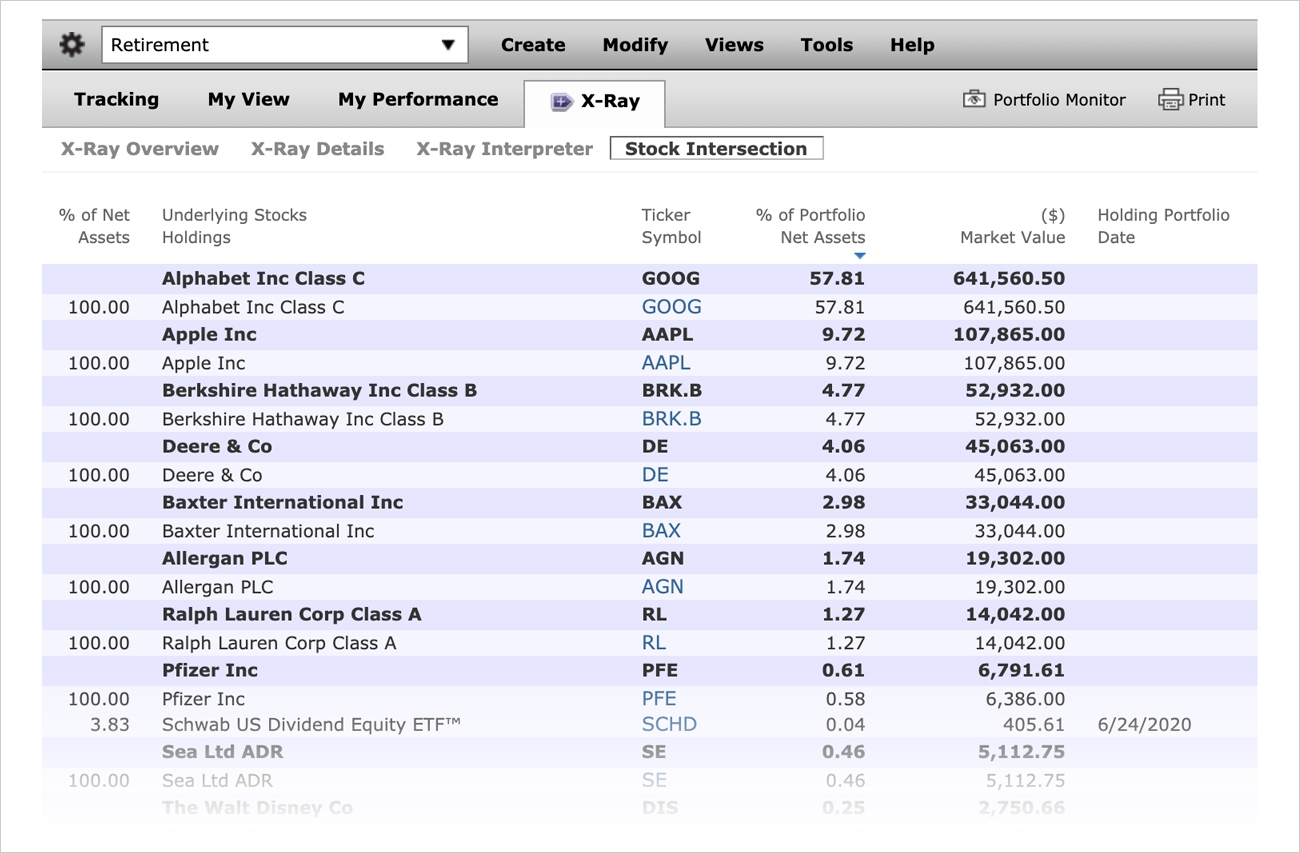
Task: Click the Market Value column header
Action: click(1012, 226)
